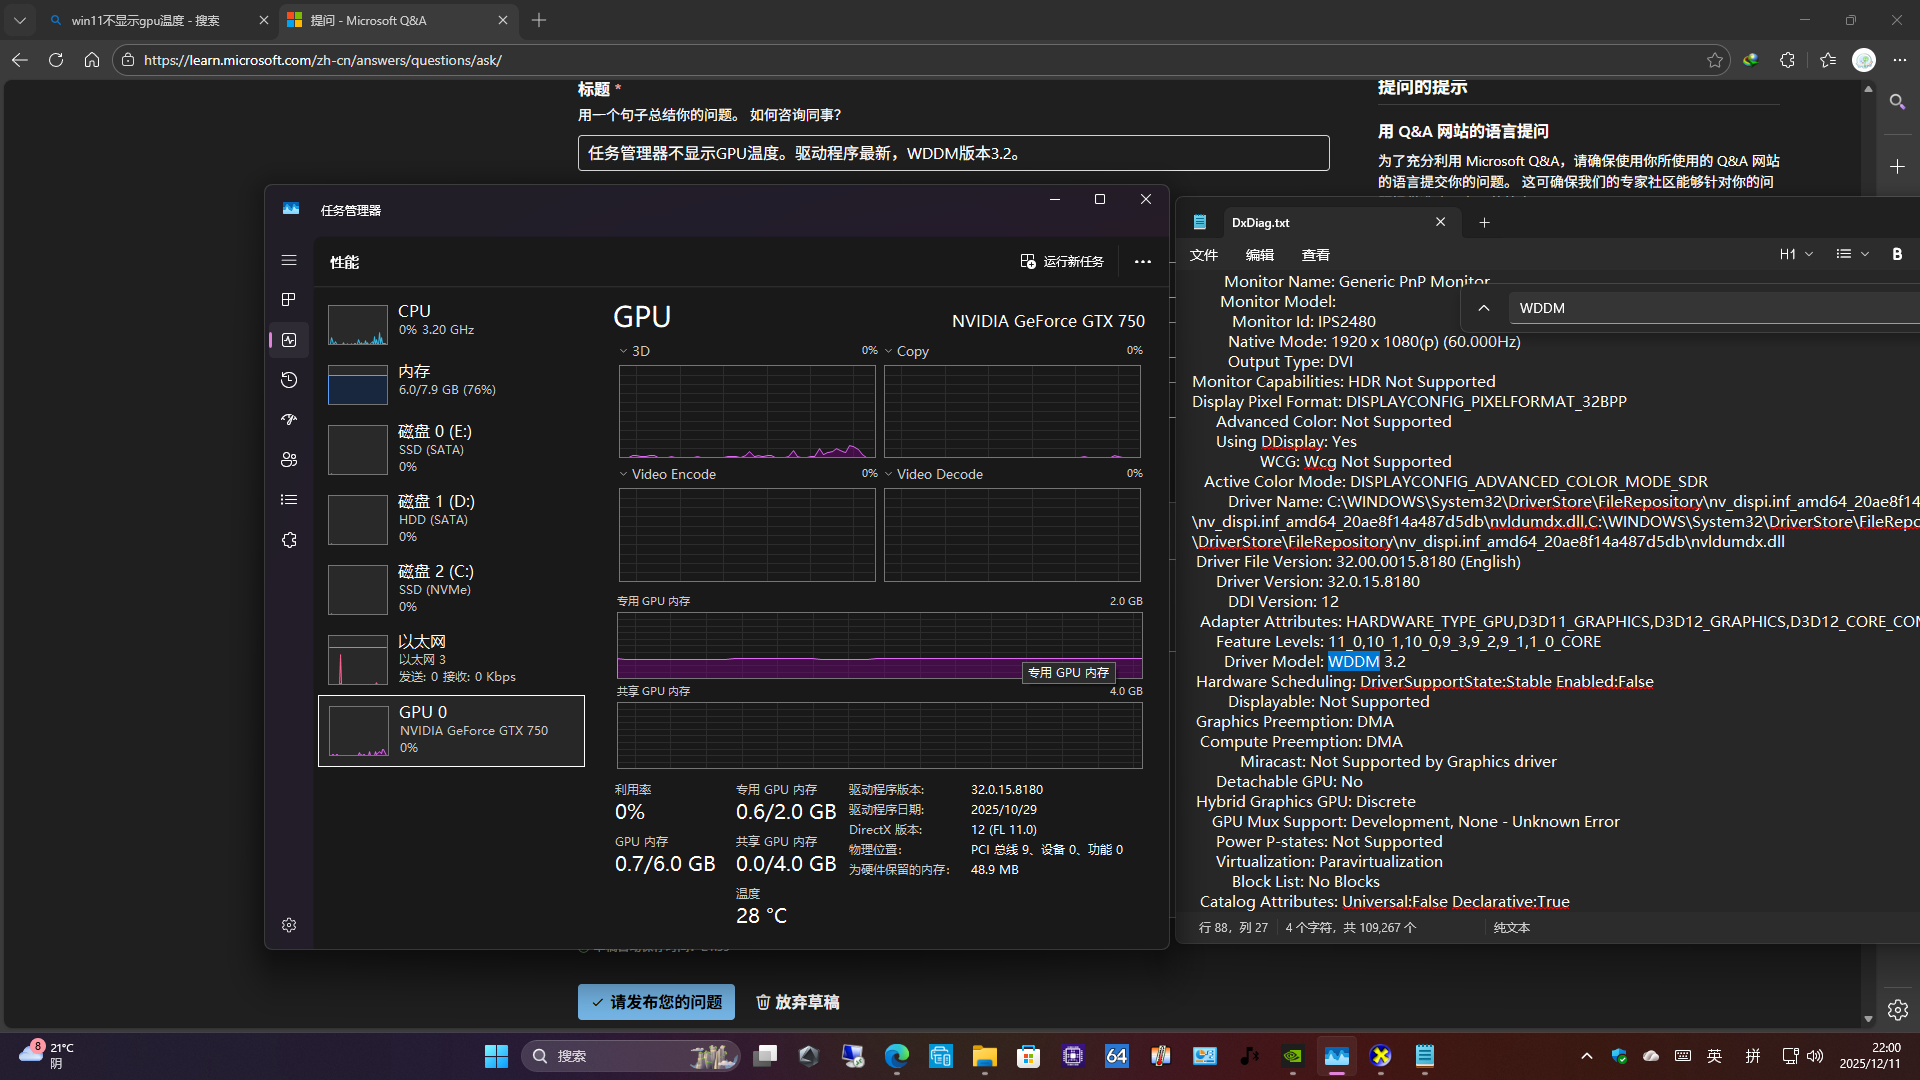Open Services page in Task Manager sidebar
This screenshot has width=1920, height=1080.
(x=289, y=540)
